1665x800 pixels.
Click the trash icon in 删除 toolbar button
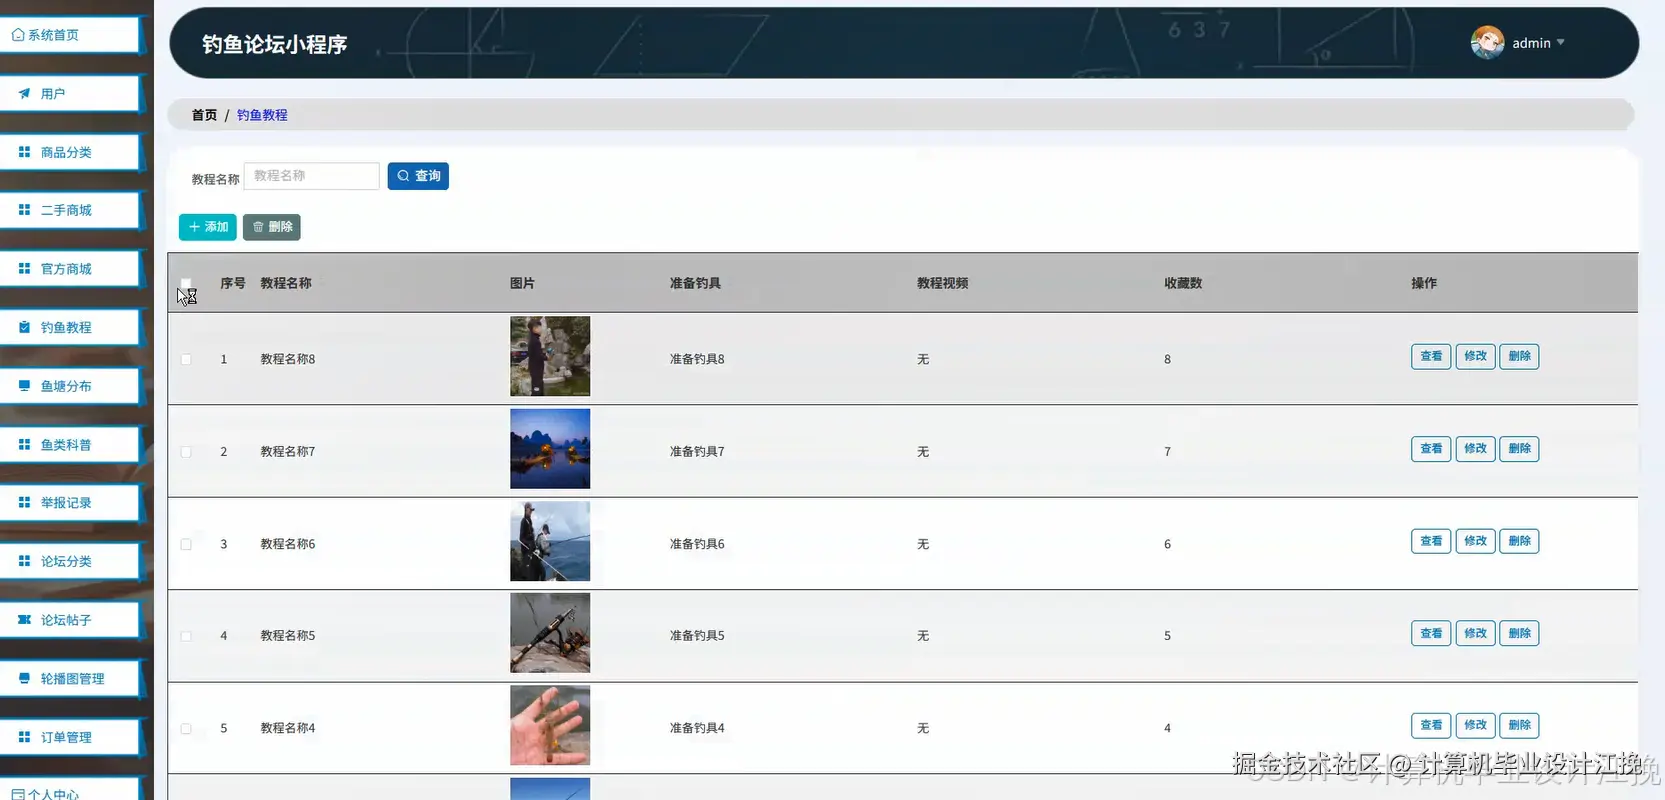click(x=258, y=227)
